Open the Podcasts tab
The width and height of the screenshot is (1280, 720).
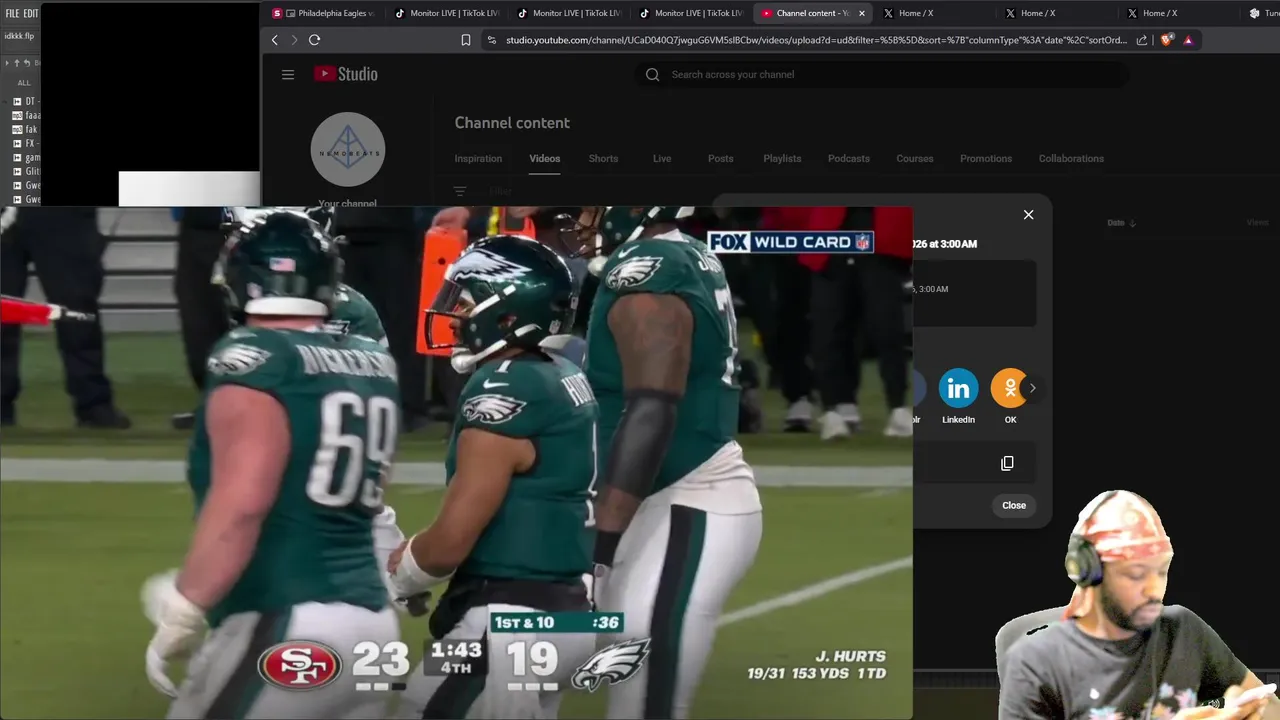849,158
